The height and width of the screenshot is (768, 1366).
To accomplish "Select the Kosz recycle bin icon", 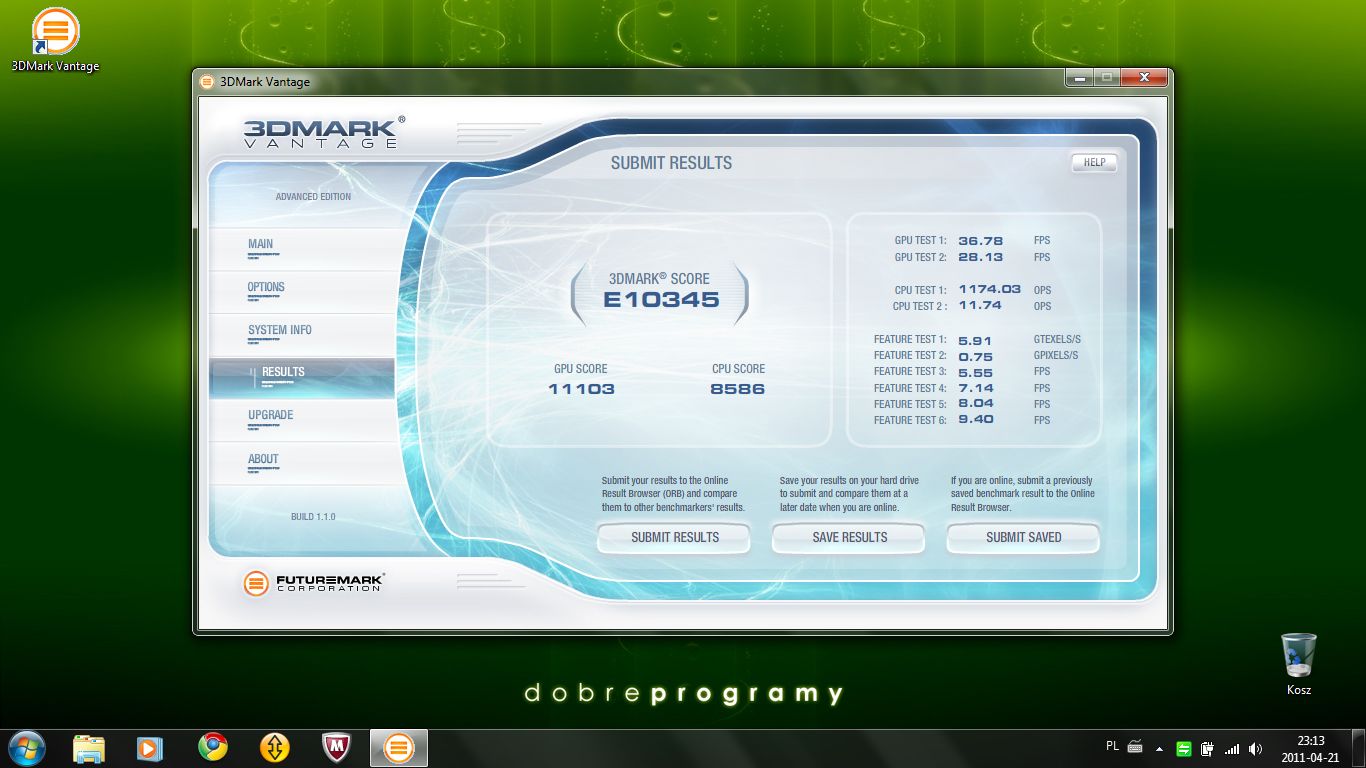I will pyautogui.click(x=1299, y=664).
